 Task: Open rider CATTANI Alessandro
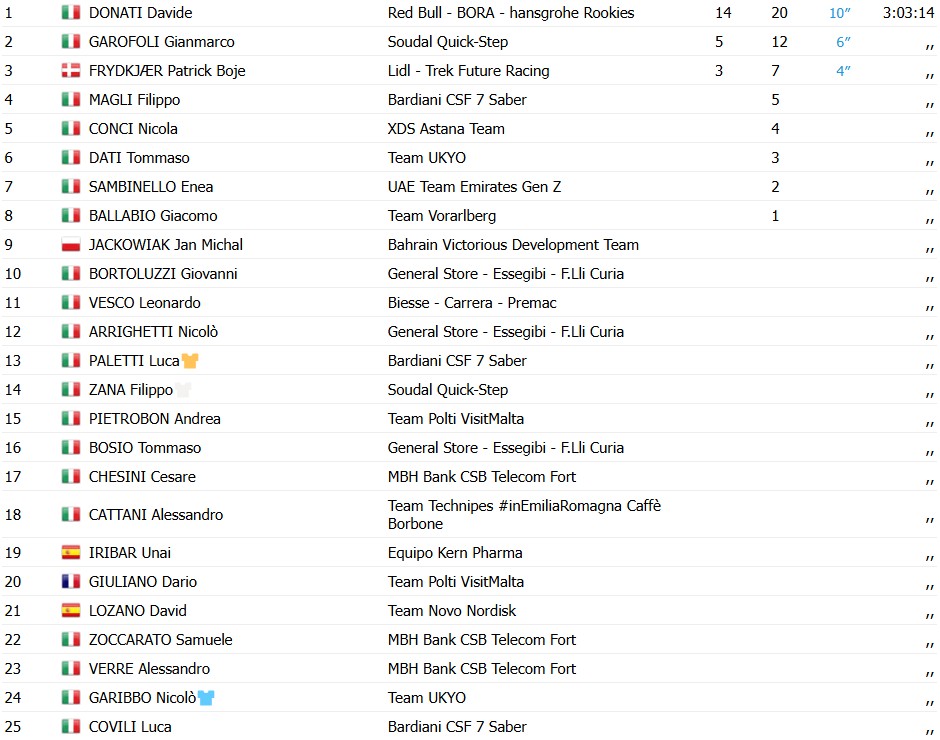[156, 515]
